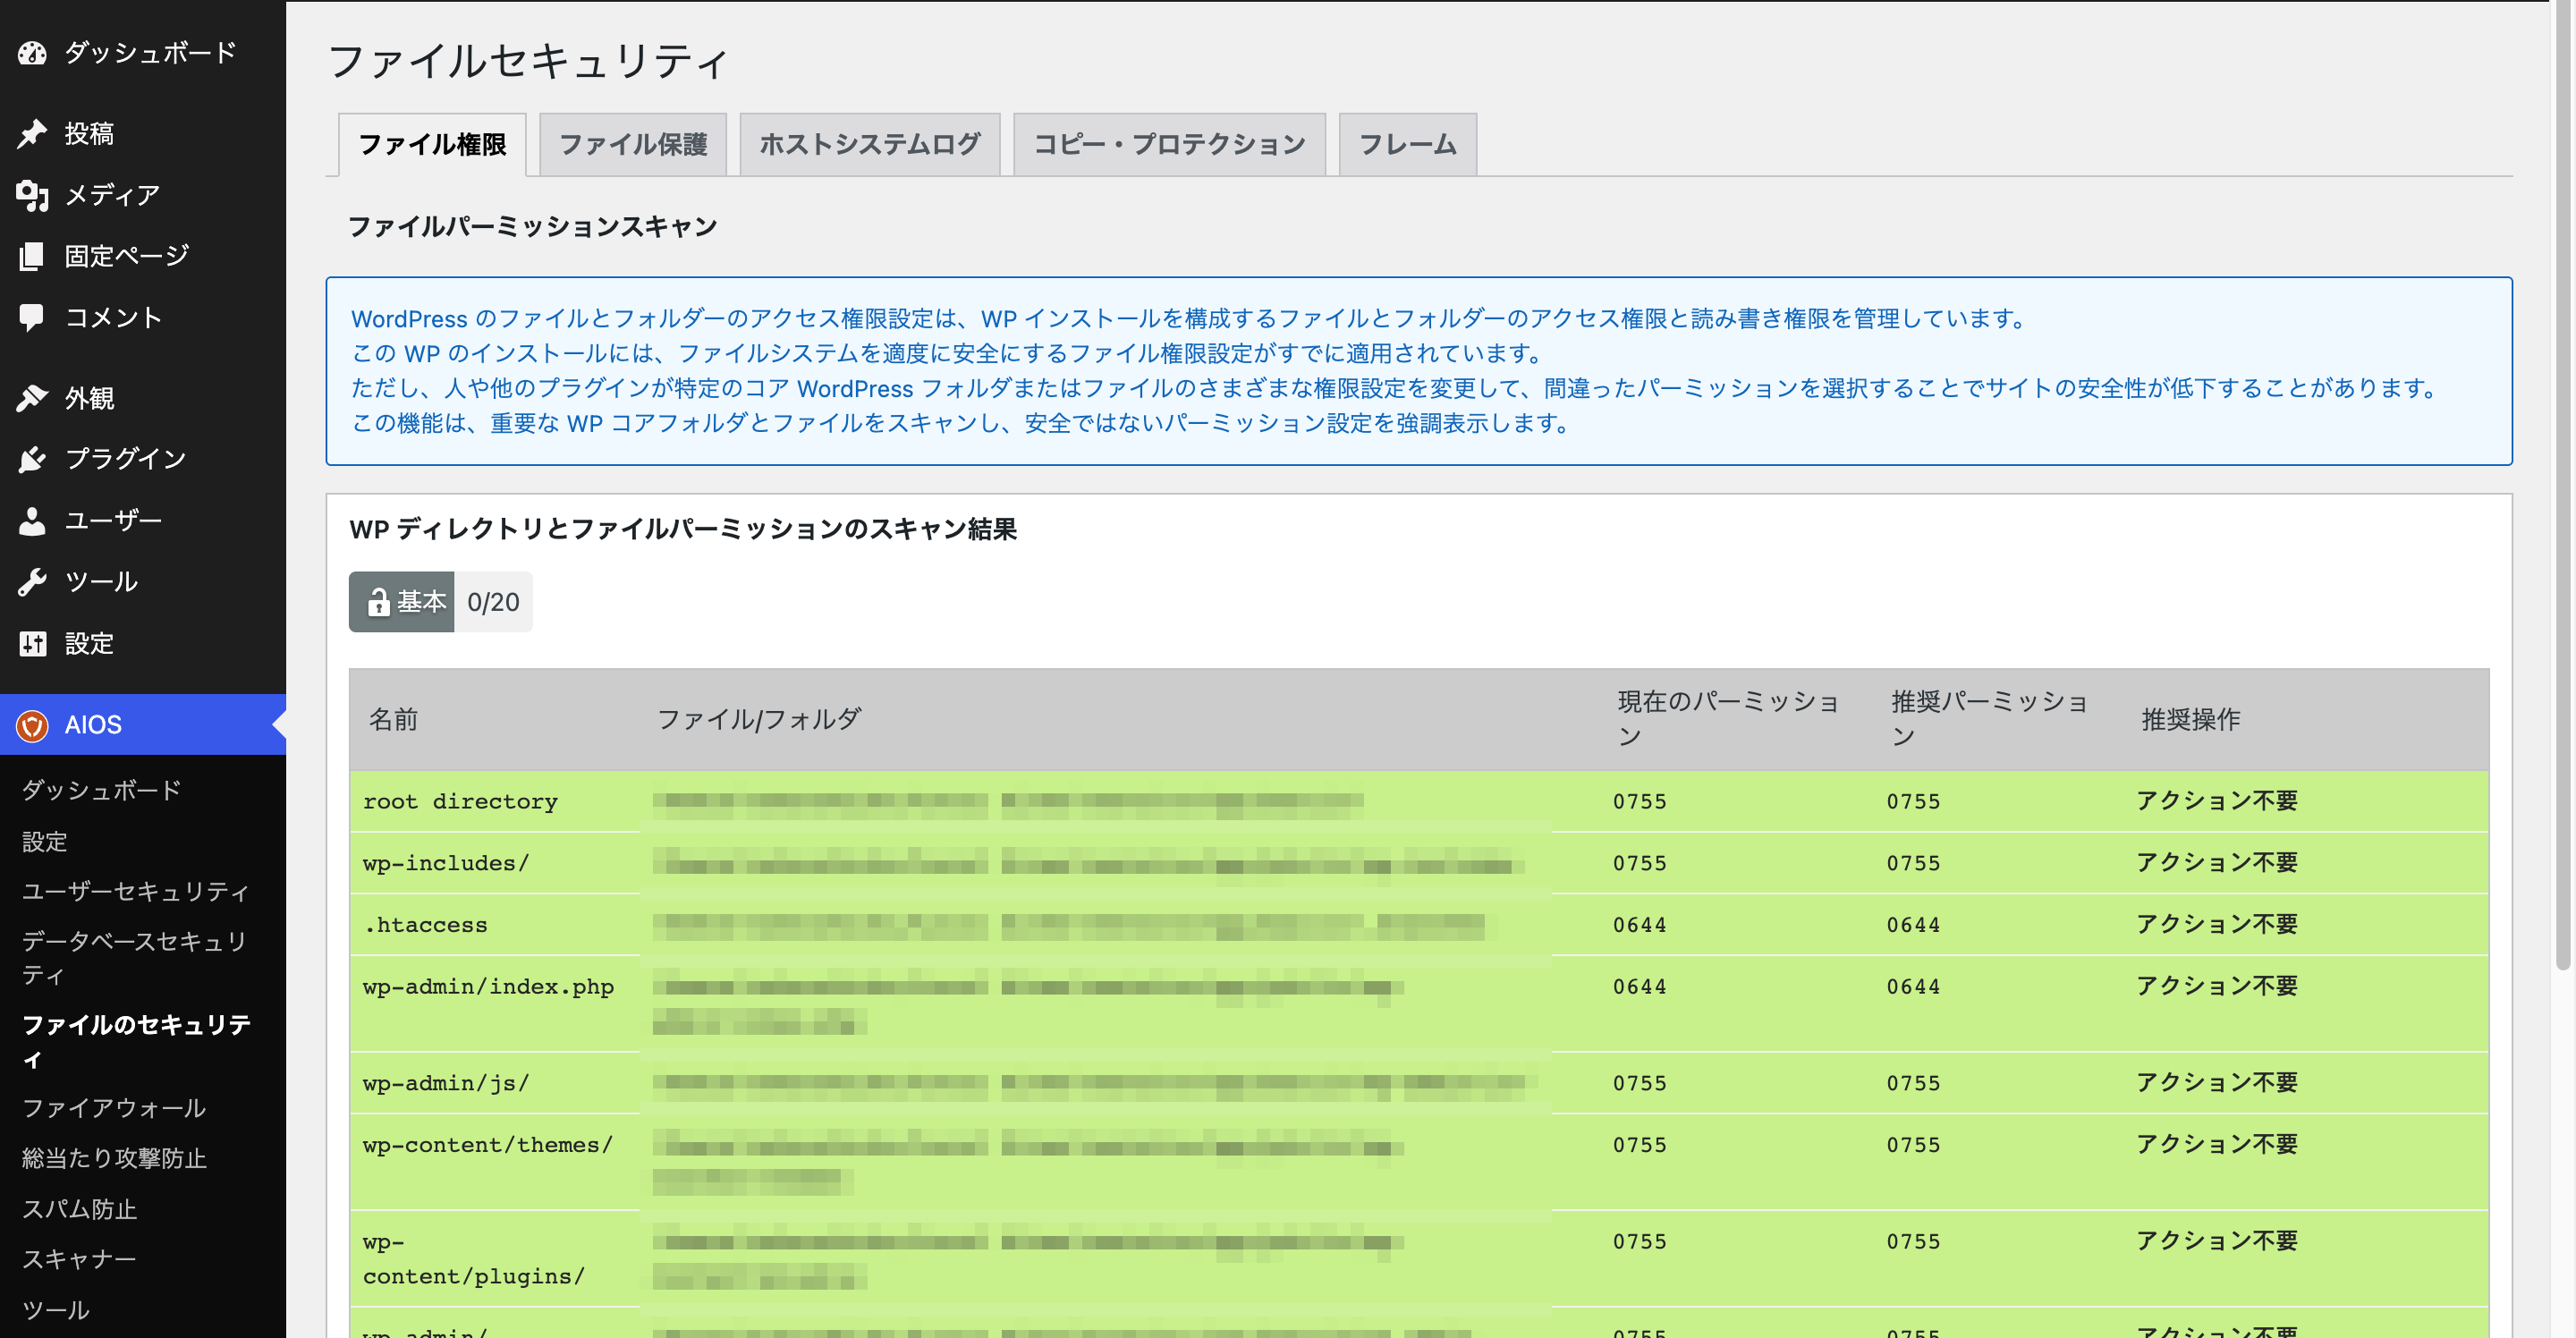The height and width of the screenshot is (1338, 2576).
Task: Click the AIOS shield logo icon
Action: point(32,725)
